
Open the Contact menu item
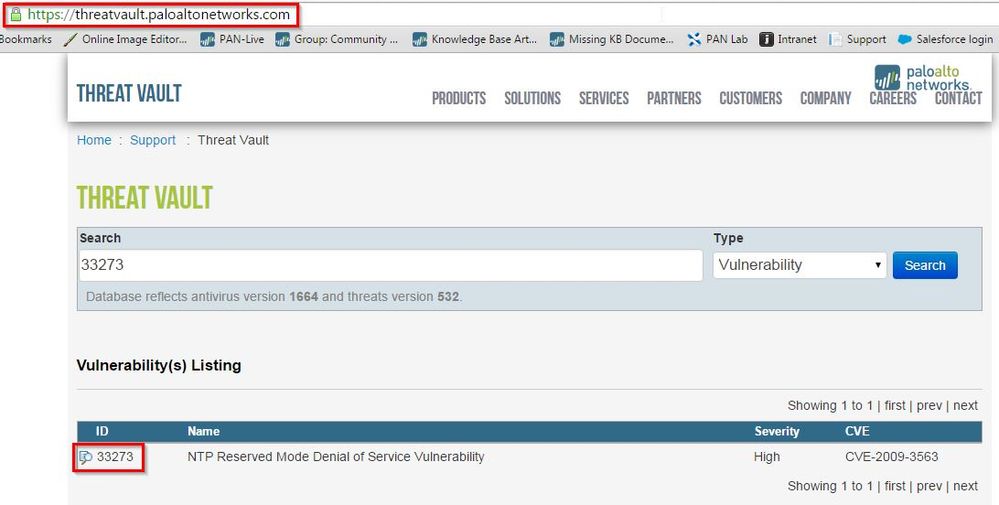click(x=958, y=98)
